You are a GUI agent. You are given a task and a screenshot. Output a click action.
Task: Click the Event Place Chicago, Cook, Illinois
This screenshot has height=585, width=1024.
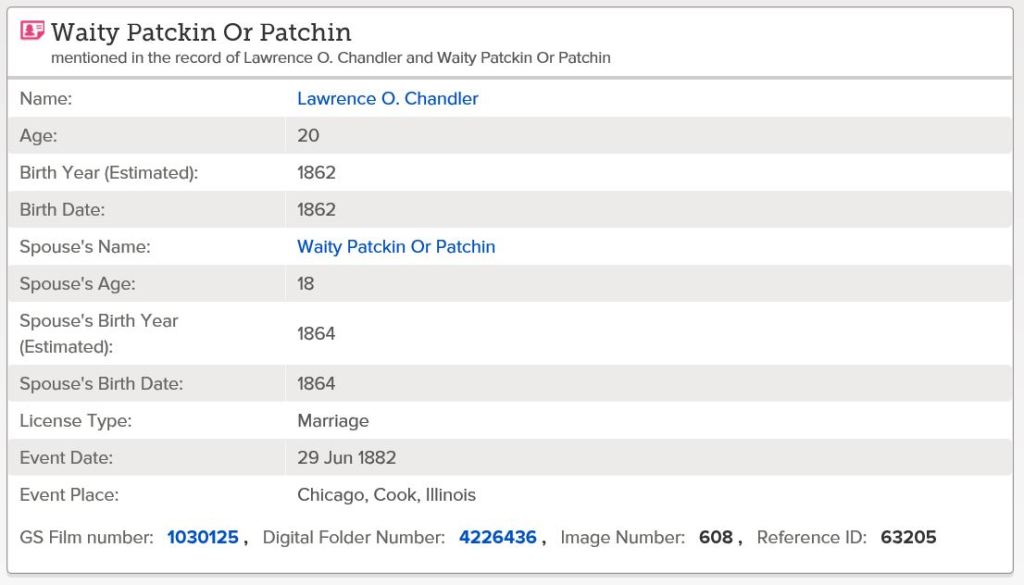(x=386, y=495)
